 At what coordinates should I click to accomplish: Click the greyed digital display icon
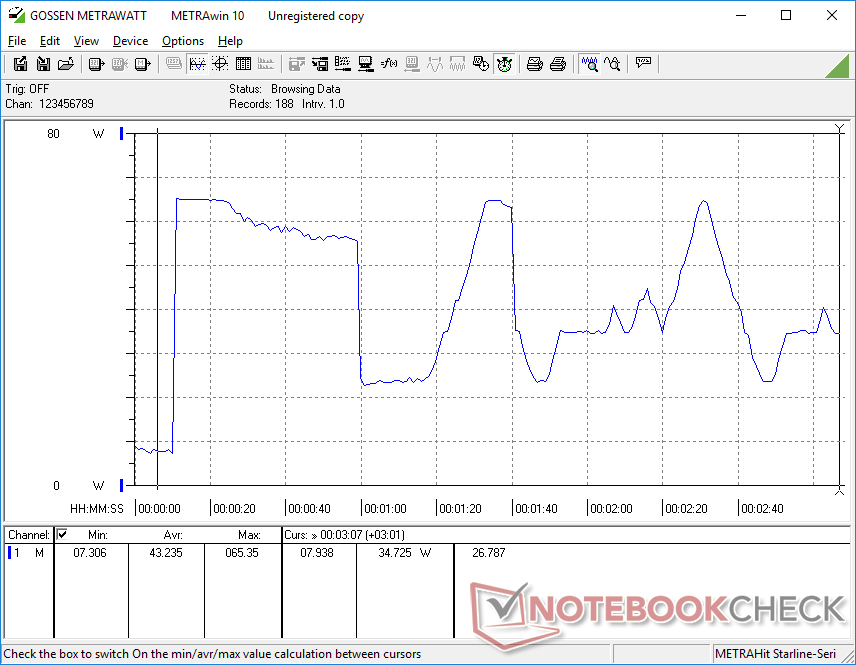click(174, 64)
